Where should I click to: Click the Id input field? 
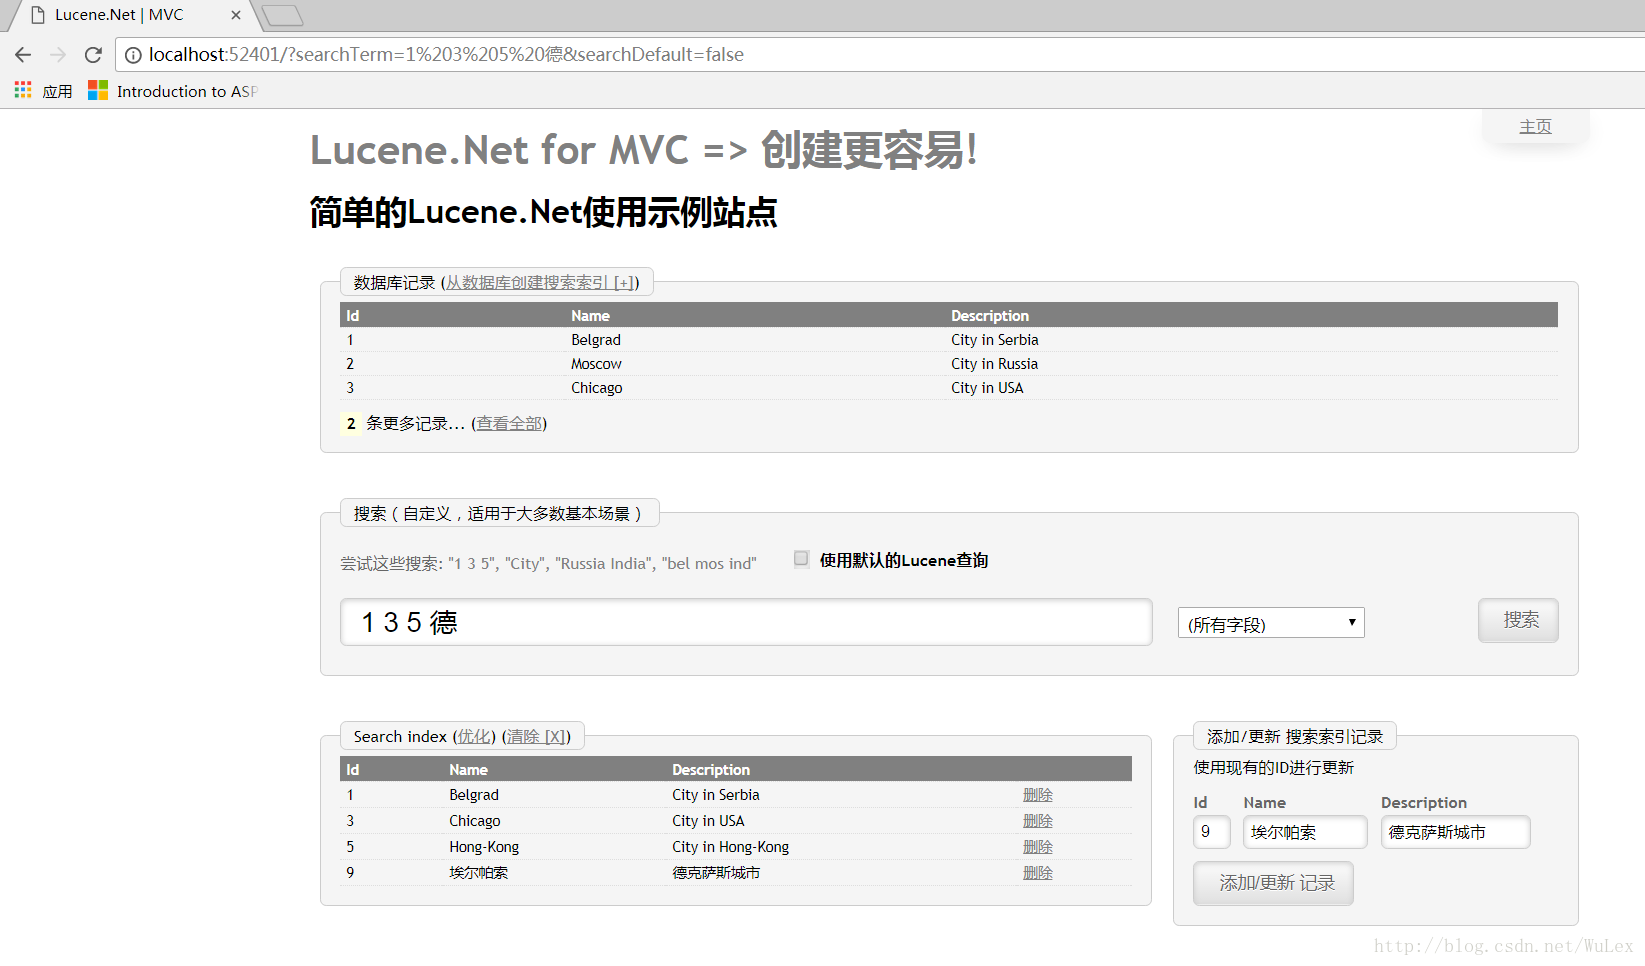[x=1212, y=832]
